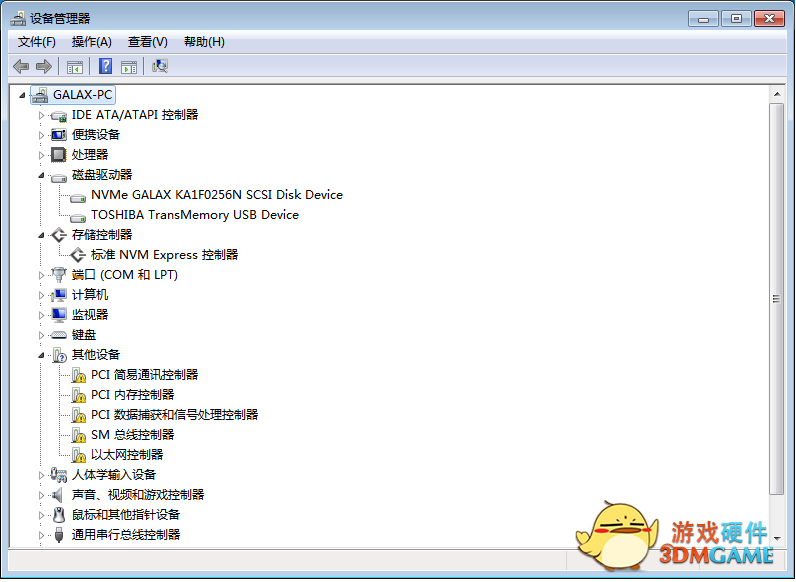This screenshot has height=582, width=796.
Task: Click the 处理器 chip icon
Action: click(x=59, y=155)
